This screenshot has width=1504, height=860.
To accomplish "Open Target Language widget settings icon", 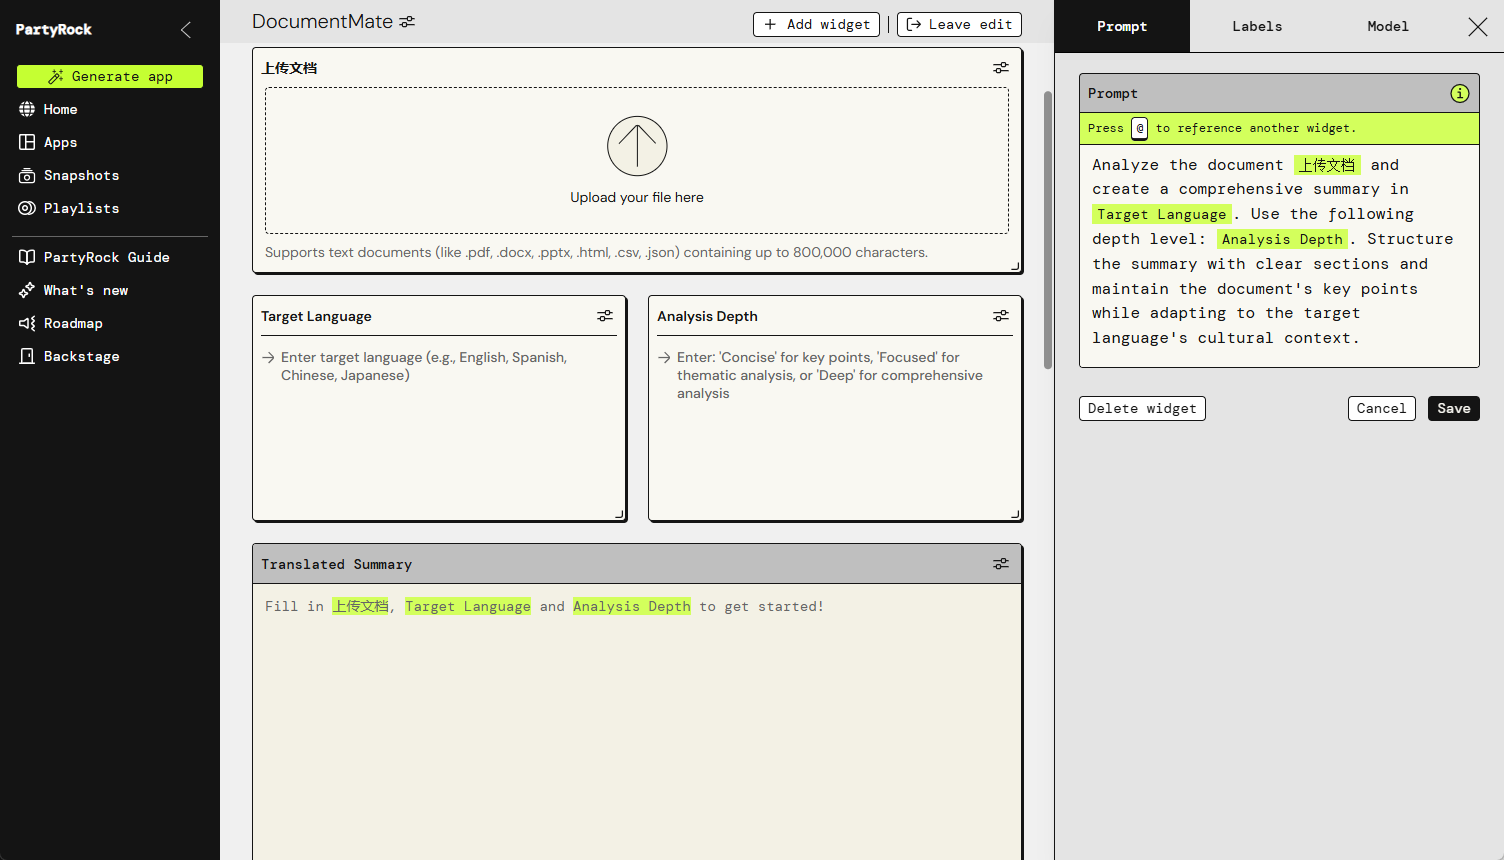I will tap(605, 316).
